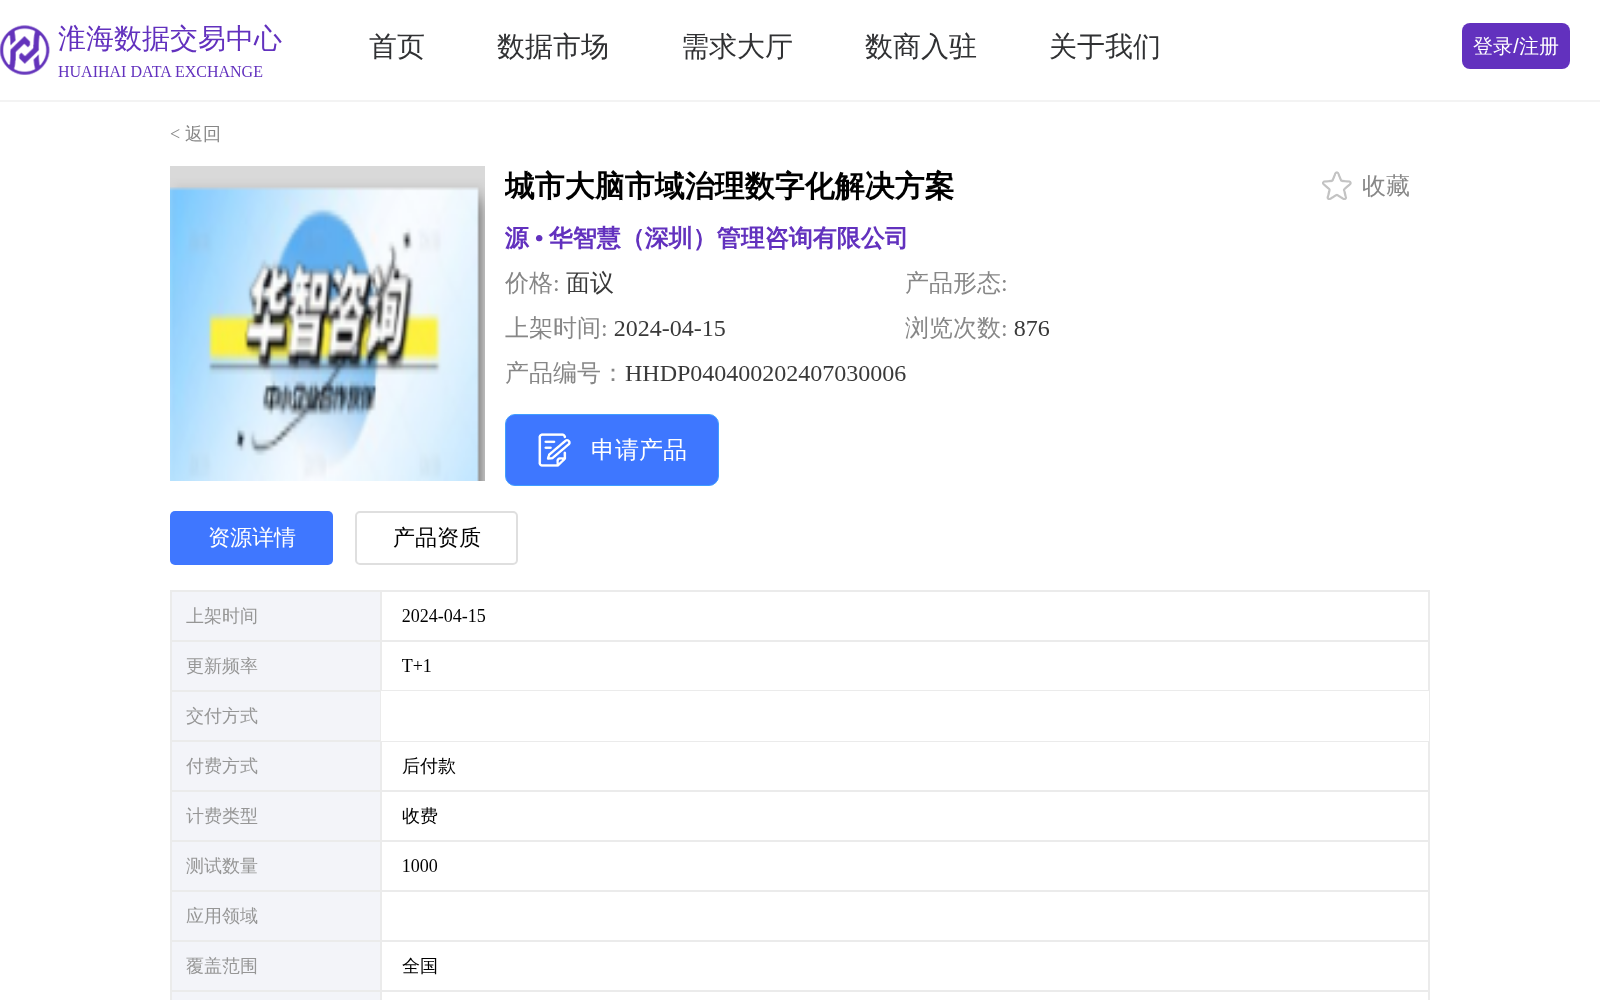Click the 浏览次数: 876 text
The width and height of the screenshot is (1600, 1000).
(977, 328)
